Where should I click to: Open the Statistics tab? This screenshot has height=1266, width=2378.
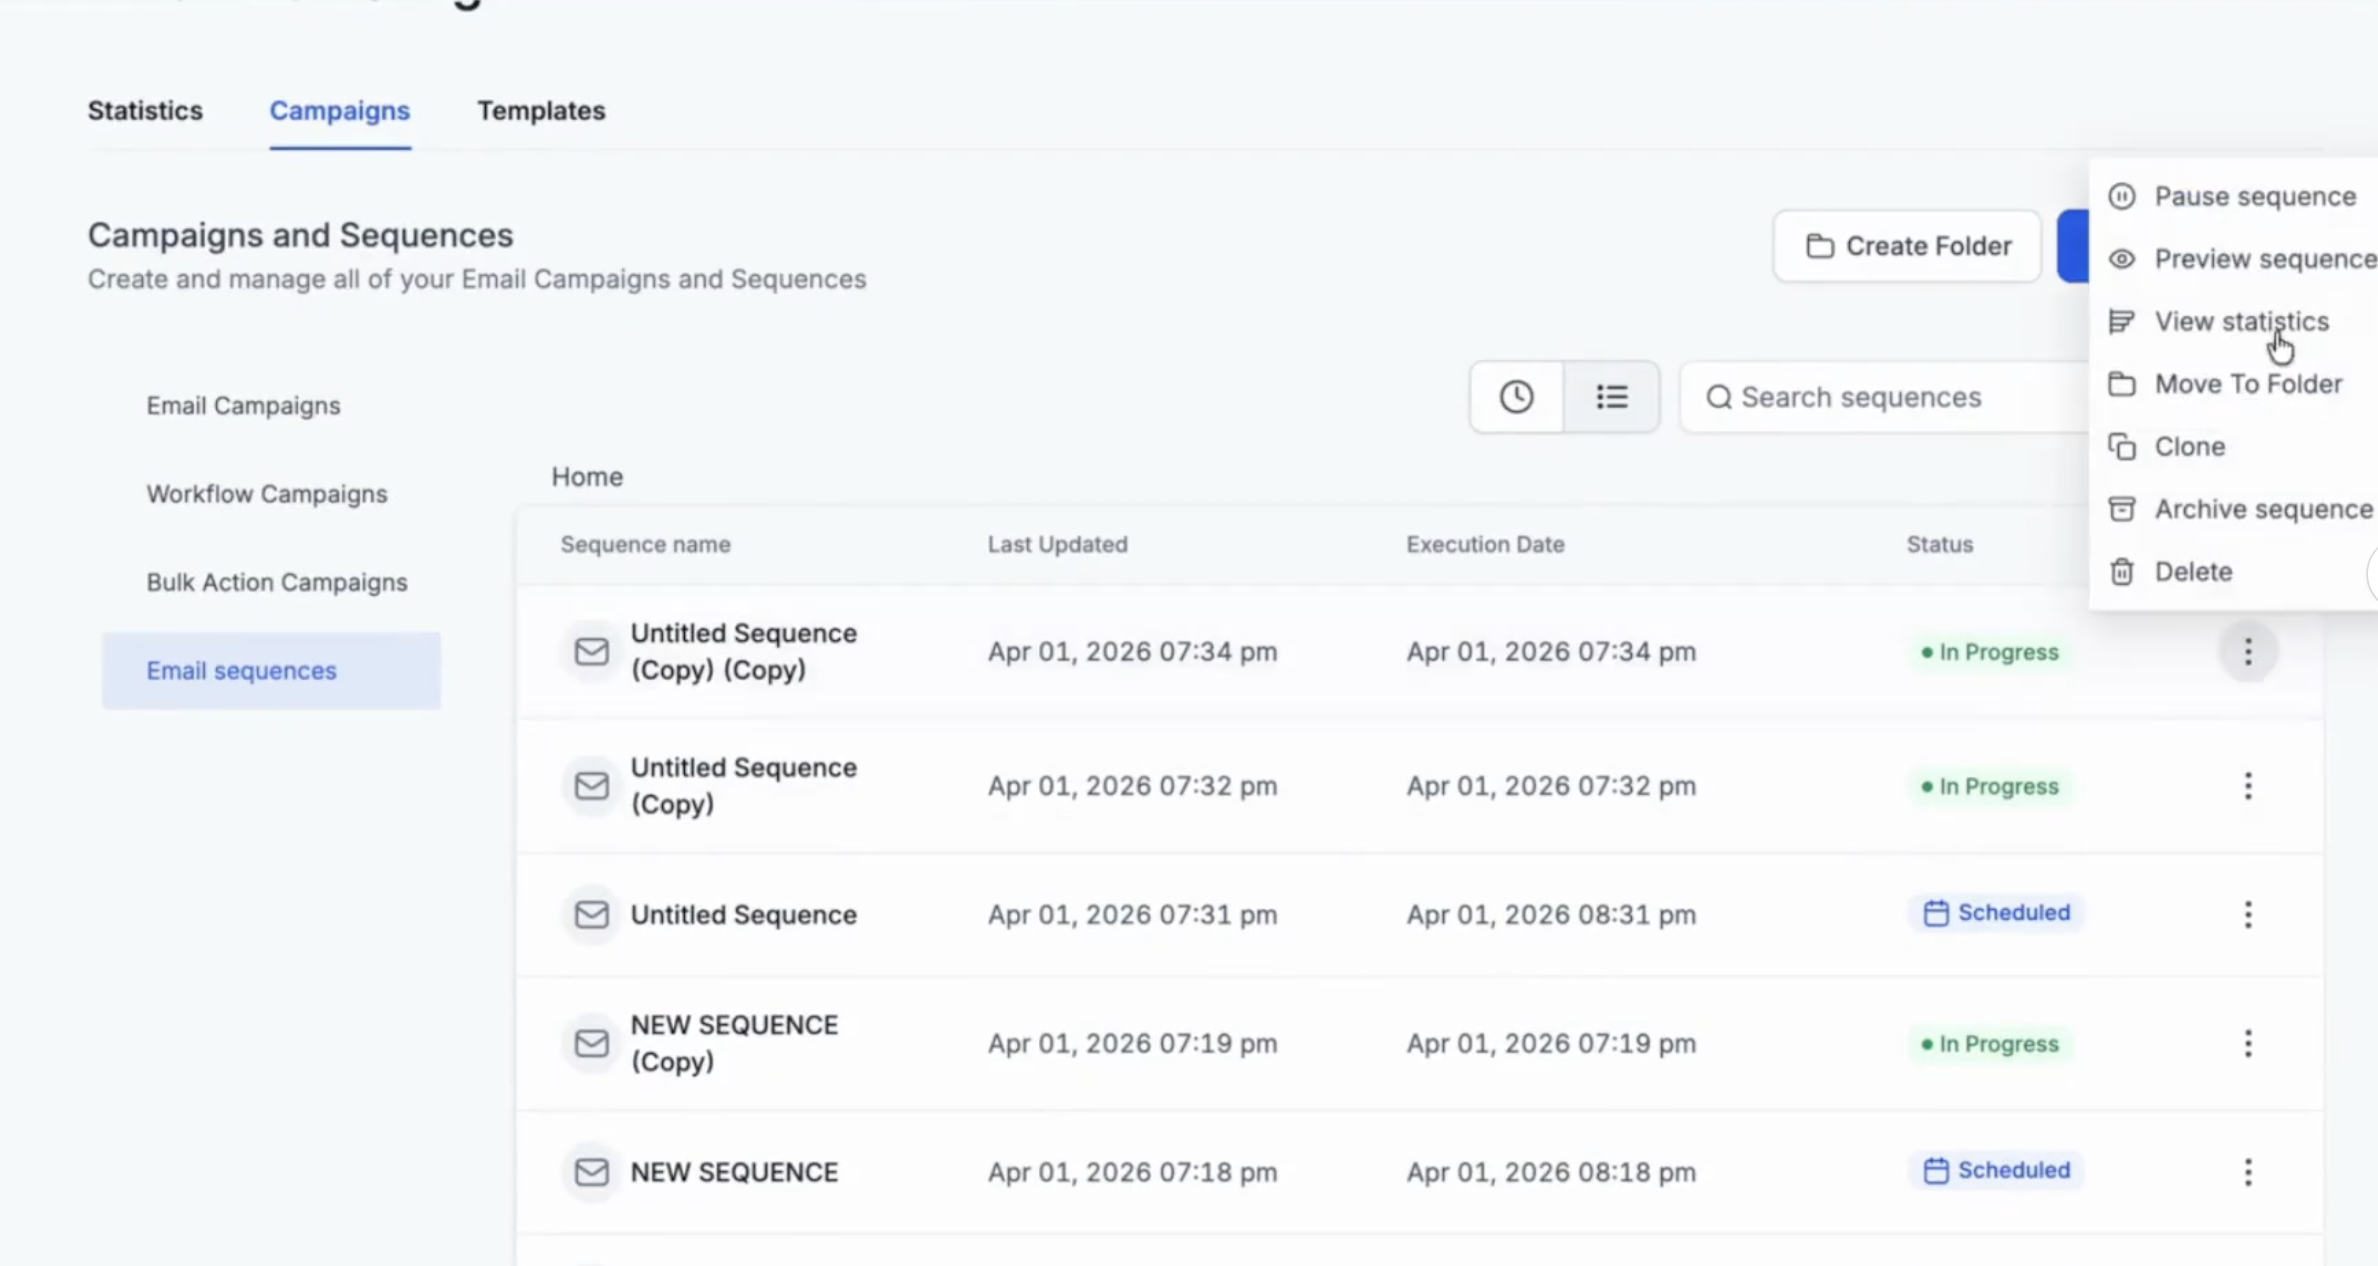pyautogui.click(x=145, y=111)
